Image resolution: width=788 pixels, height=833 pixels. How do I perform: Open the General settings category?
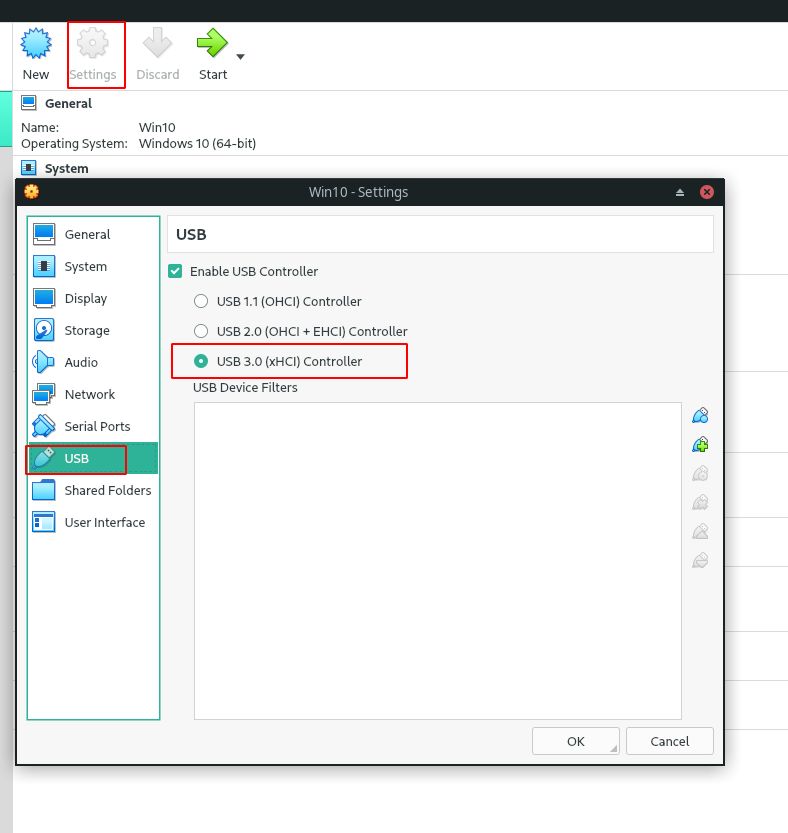pos(94,234)
